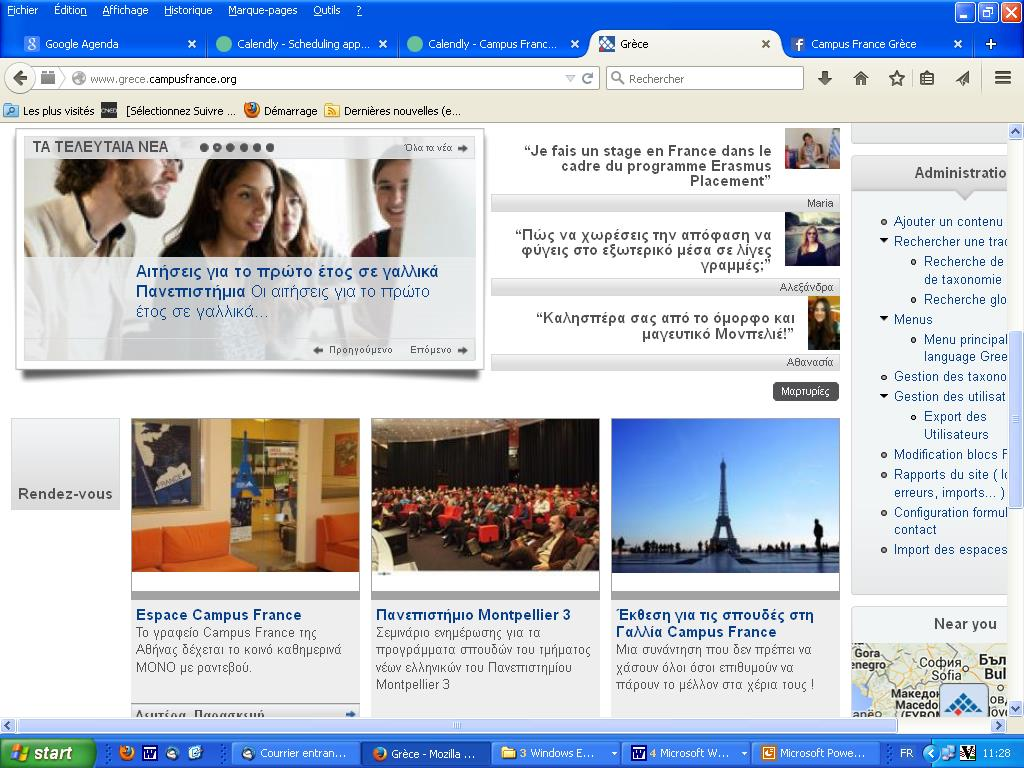The height and width of the screenshot is (768, 1024).
Task: Launch Firefox from the quick launch bar
Action: [127, 753]
